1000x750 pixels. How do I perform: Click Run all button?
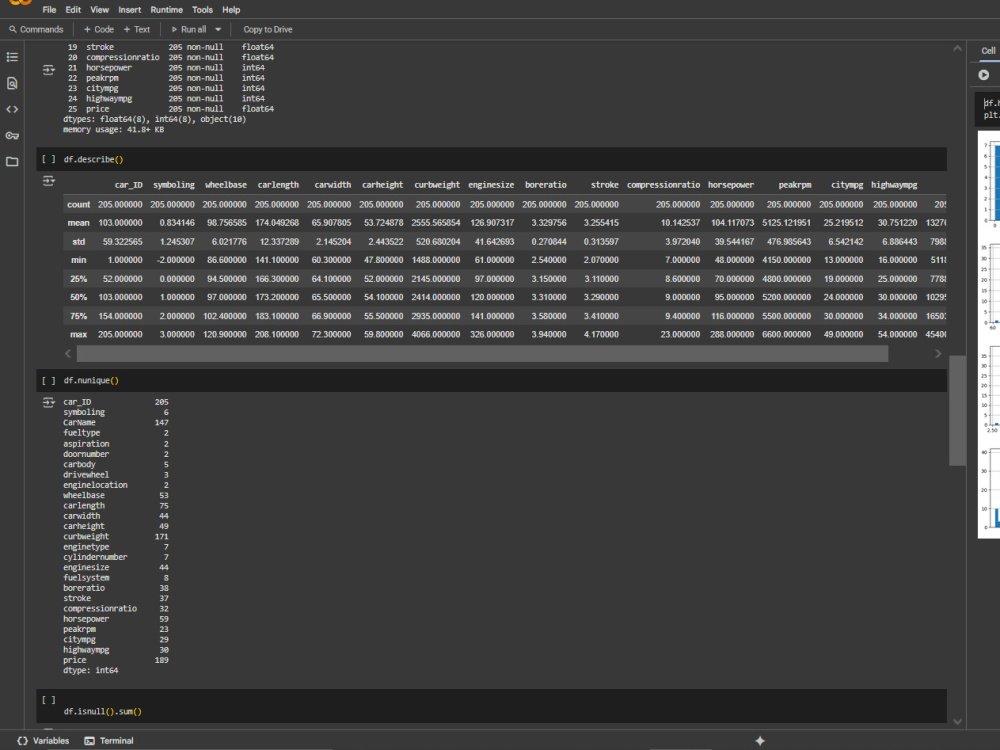tap(189, 29)
